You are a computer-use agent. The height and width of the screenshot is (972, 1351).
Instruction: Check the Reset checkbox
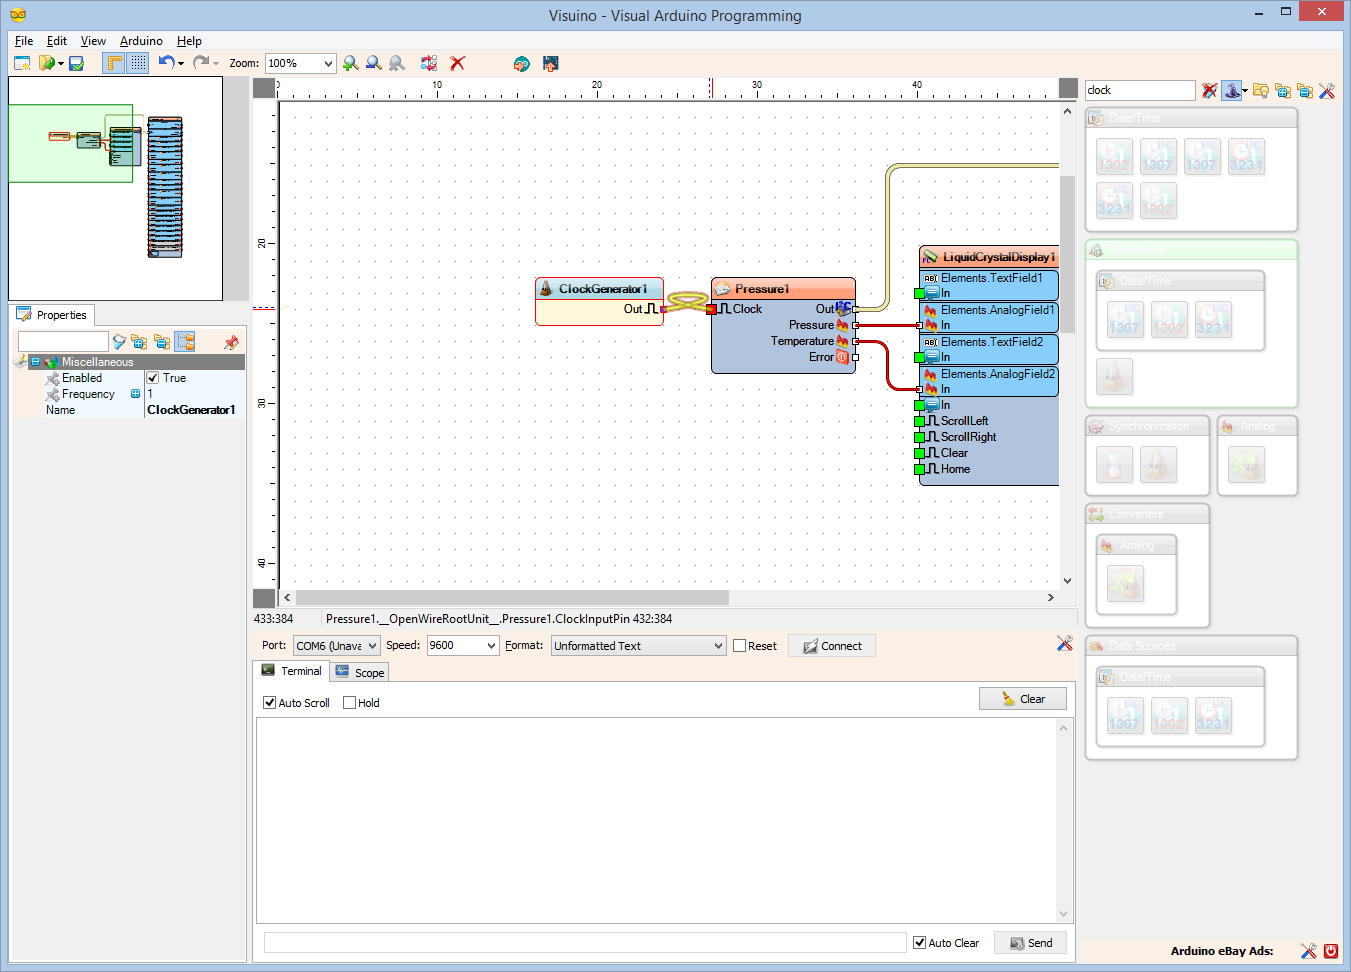[x=740, y=646]
